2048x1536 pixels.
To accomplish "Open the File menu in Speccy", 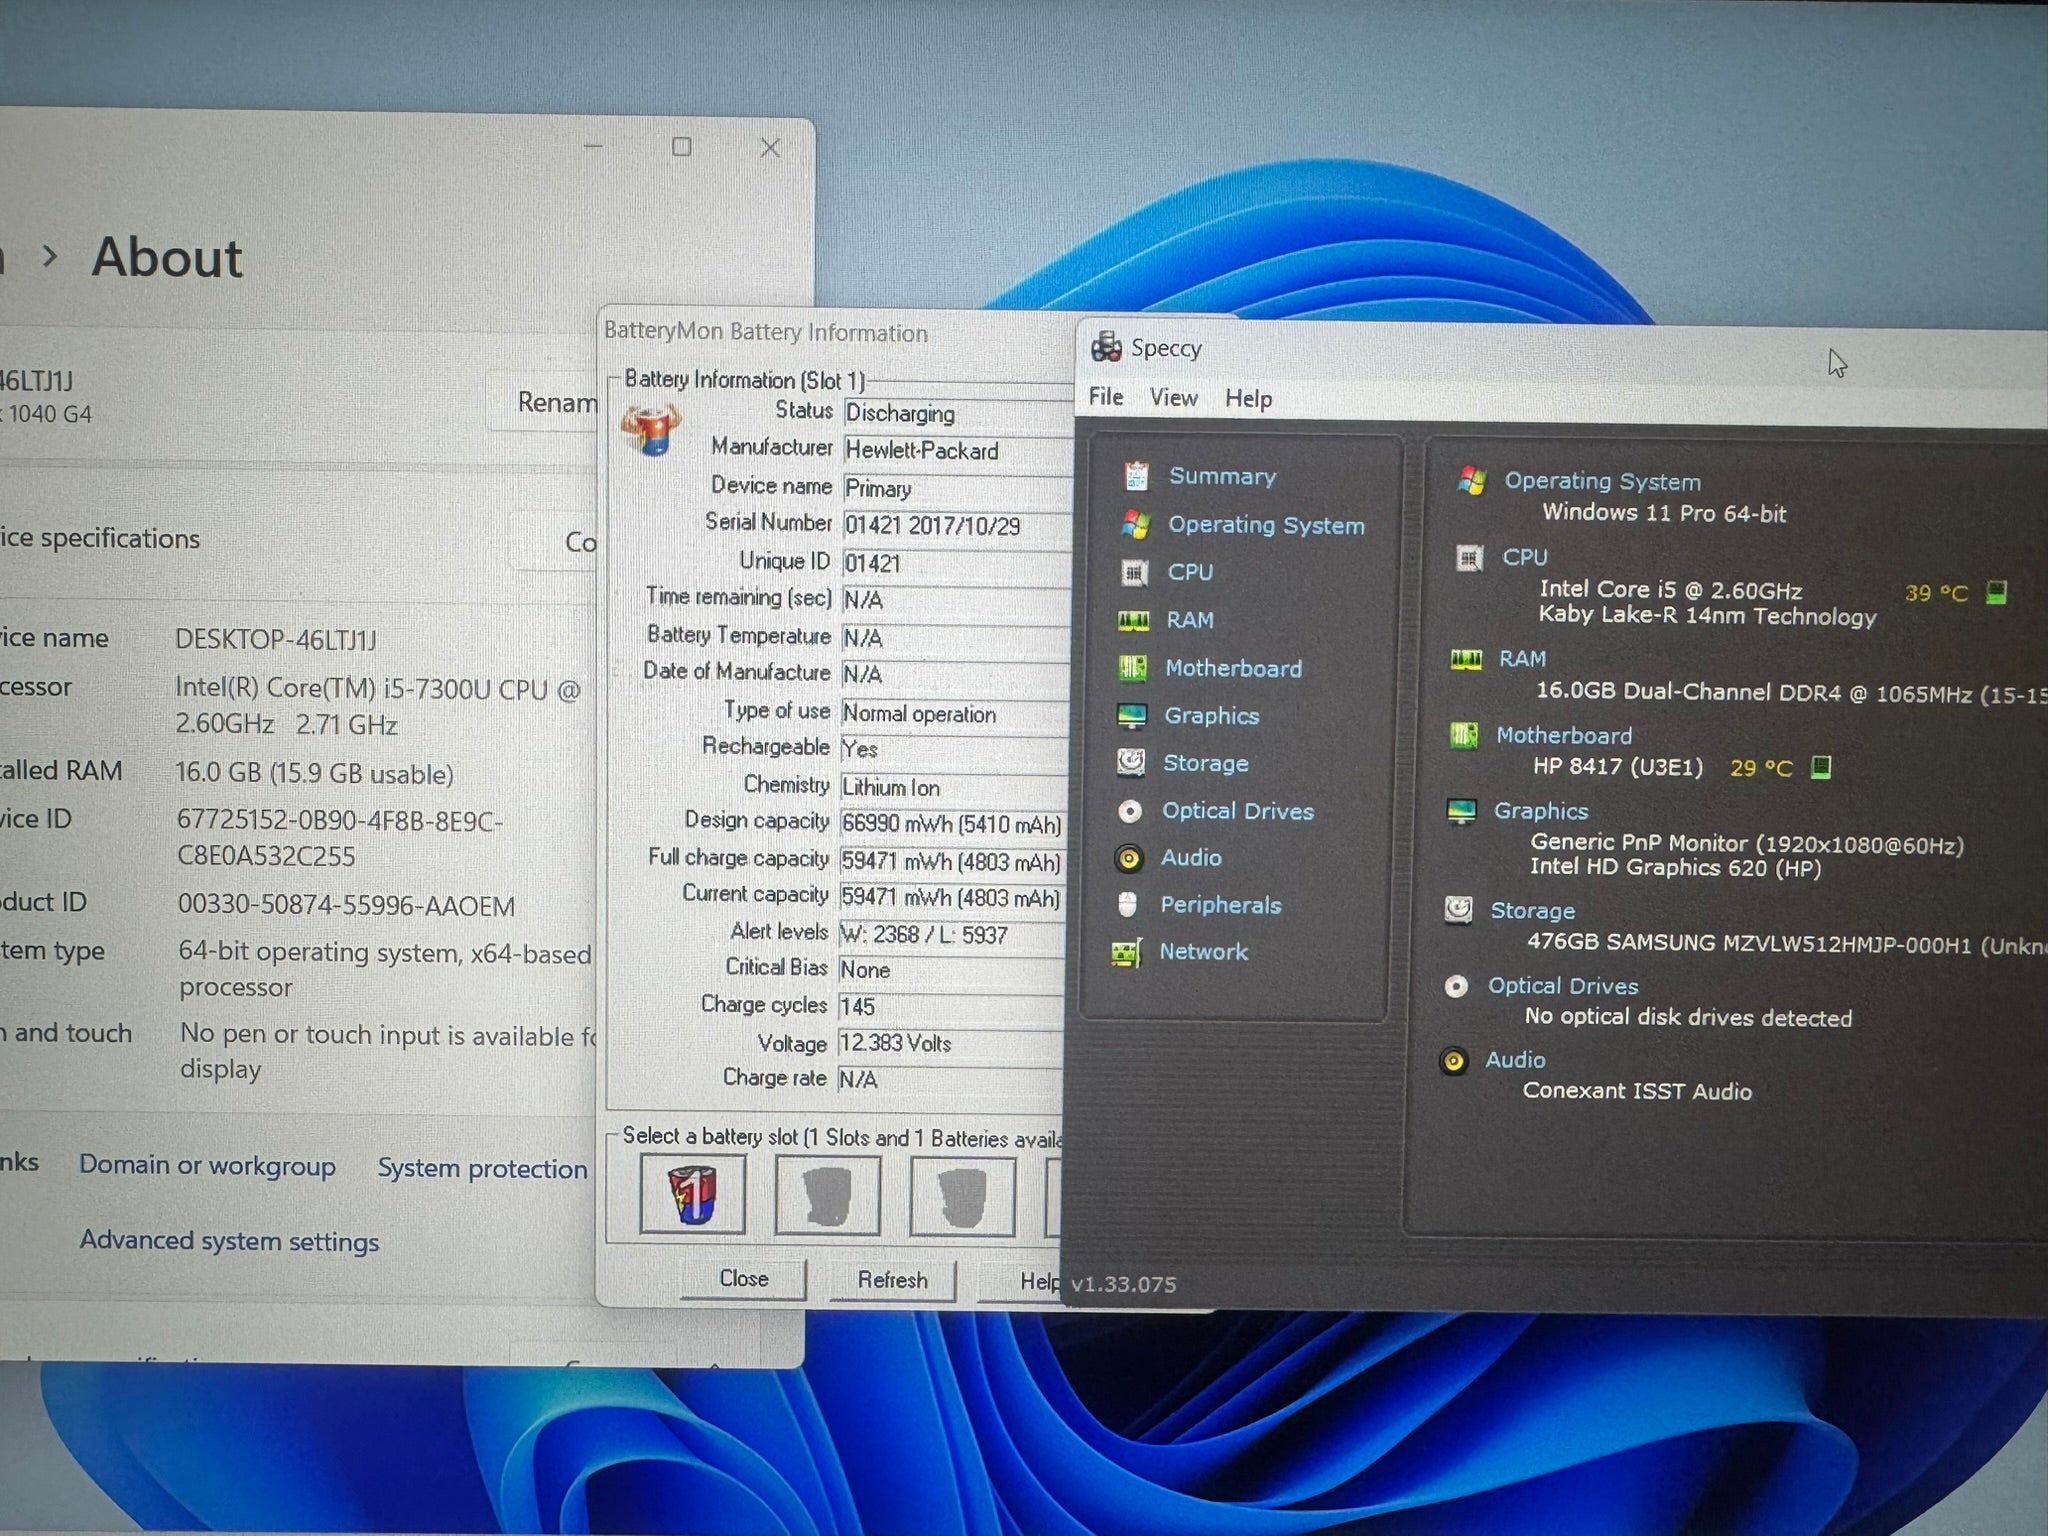I will [1106, 397].
